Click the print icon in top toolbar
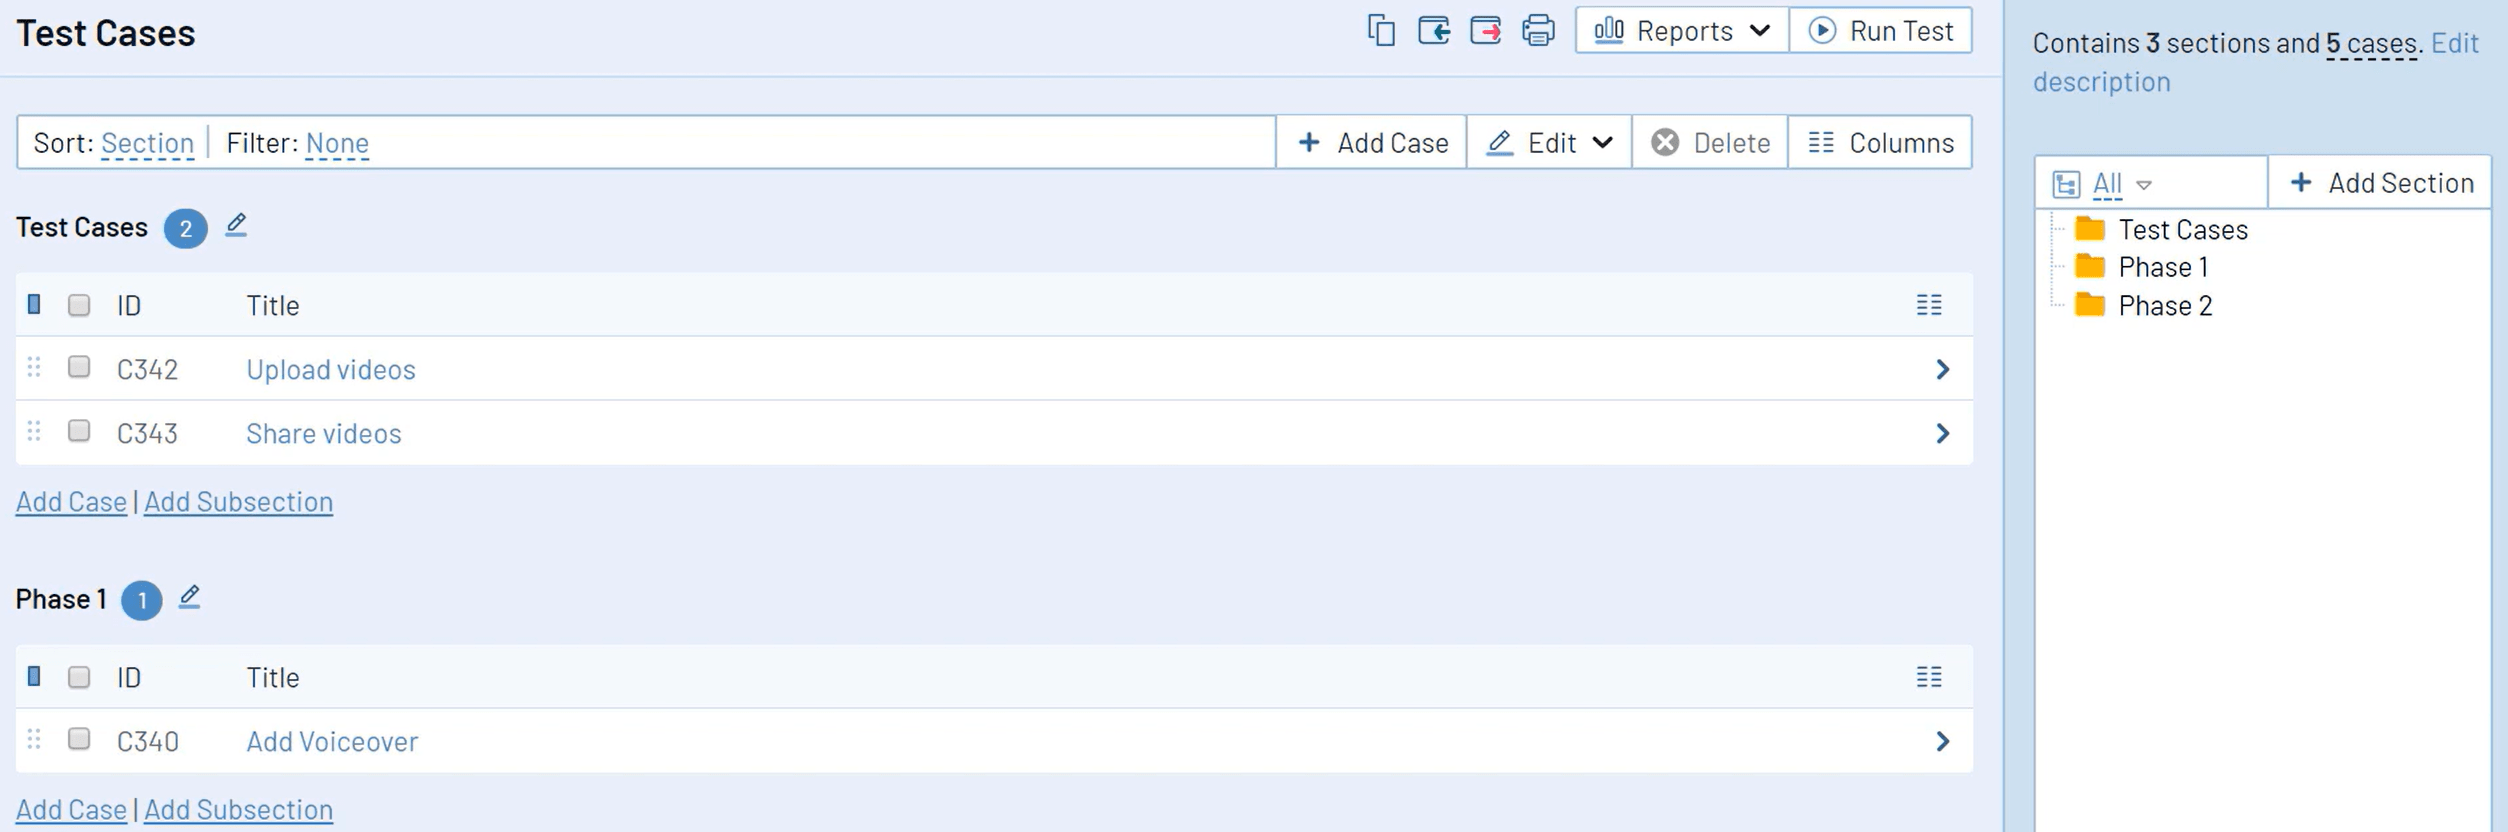 [1538, 31]
